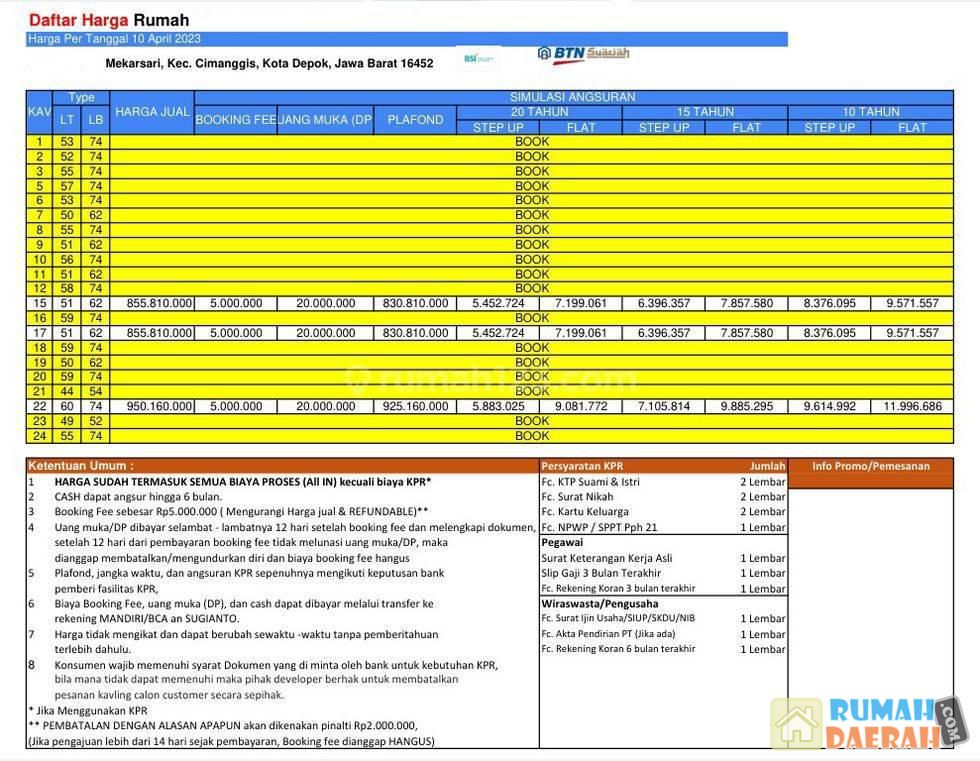Click the 11.996.686 installment cell
This screenshot has width=980, height=761.
pyautogui.click(x=912, y=407)
